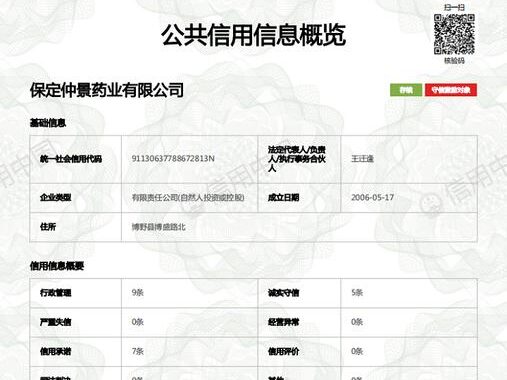
Task: Click the 严重失信 label
Action: 55,322
